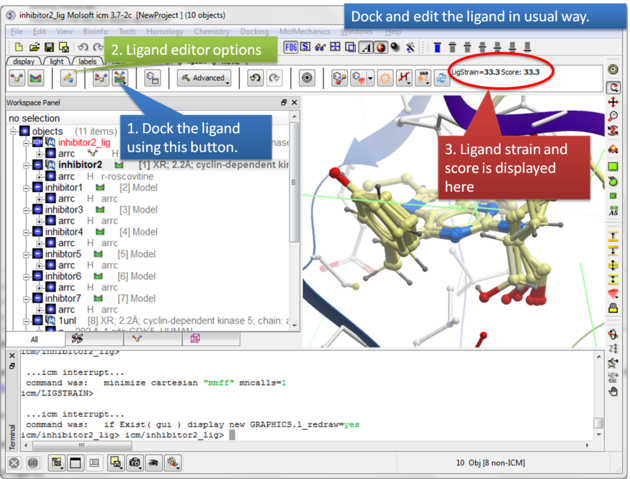Click the FOG display toolbar icon

[294, 47]
